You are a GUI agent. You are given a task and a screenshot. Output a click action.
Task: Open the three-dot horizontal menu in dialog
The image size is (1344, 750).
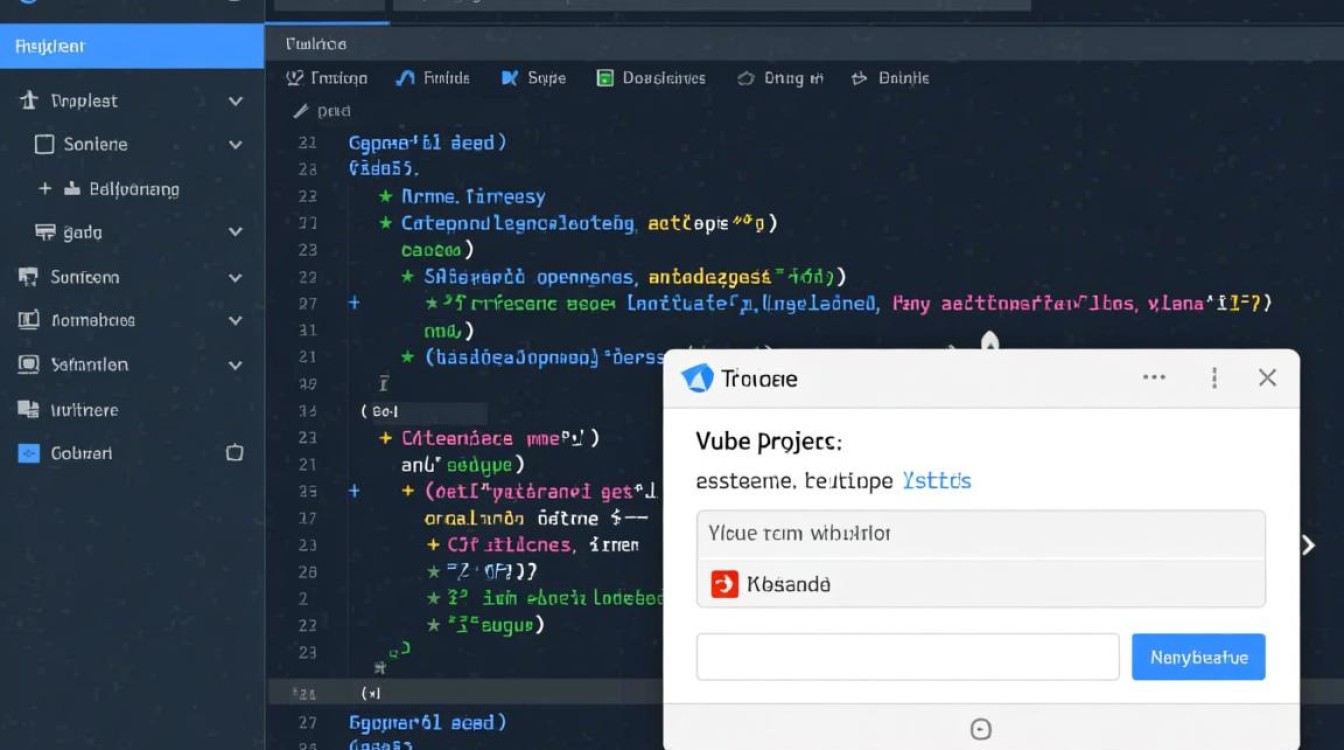(x=1154, y=378)
